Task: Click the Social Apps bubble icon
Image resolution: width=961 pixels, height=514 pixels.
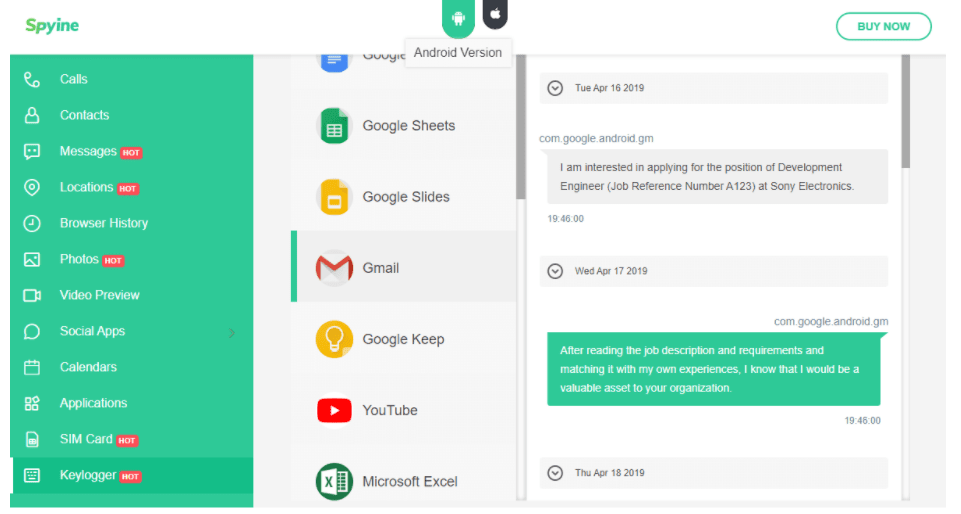Action: pyautogui.click(x=32, y=332)
